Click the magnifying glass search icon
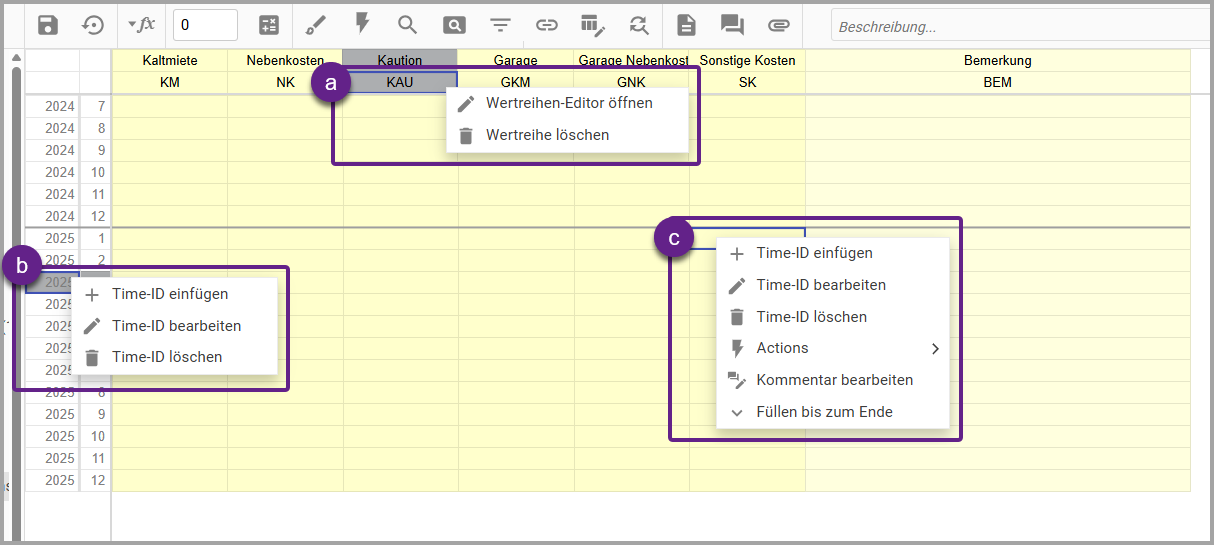Viewport: 1214px width, 545px height. click(x=407, y=25)
